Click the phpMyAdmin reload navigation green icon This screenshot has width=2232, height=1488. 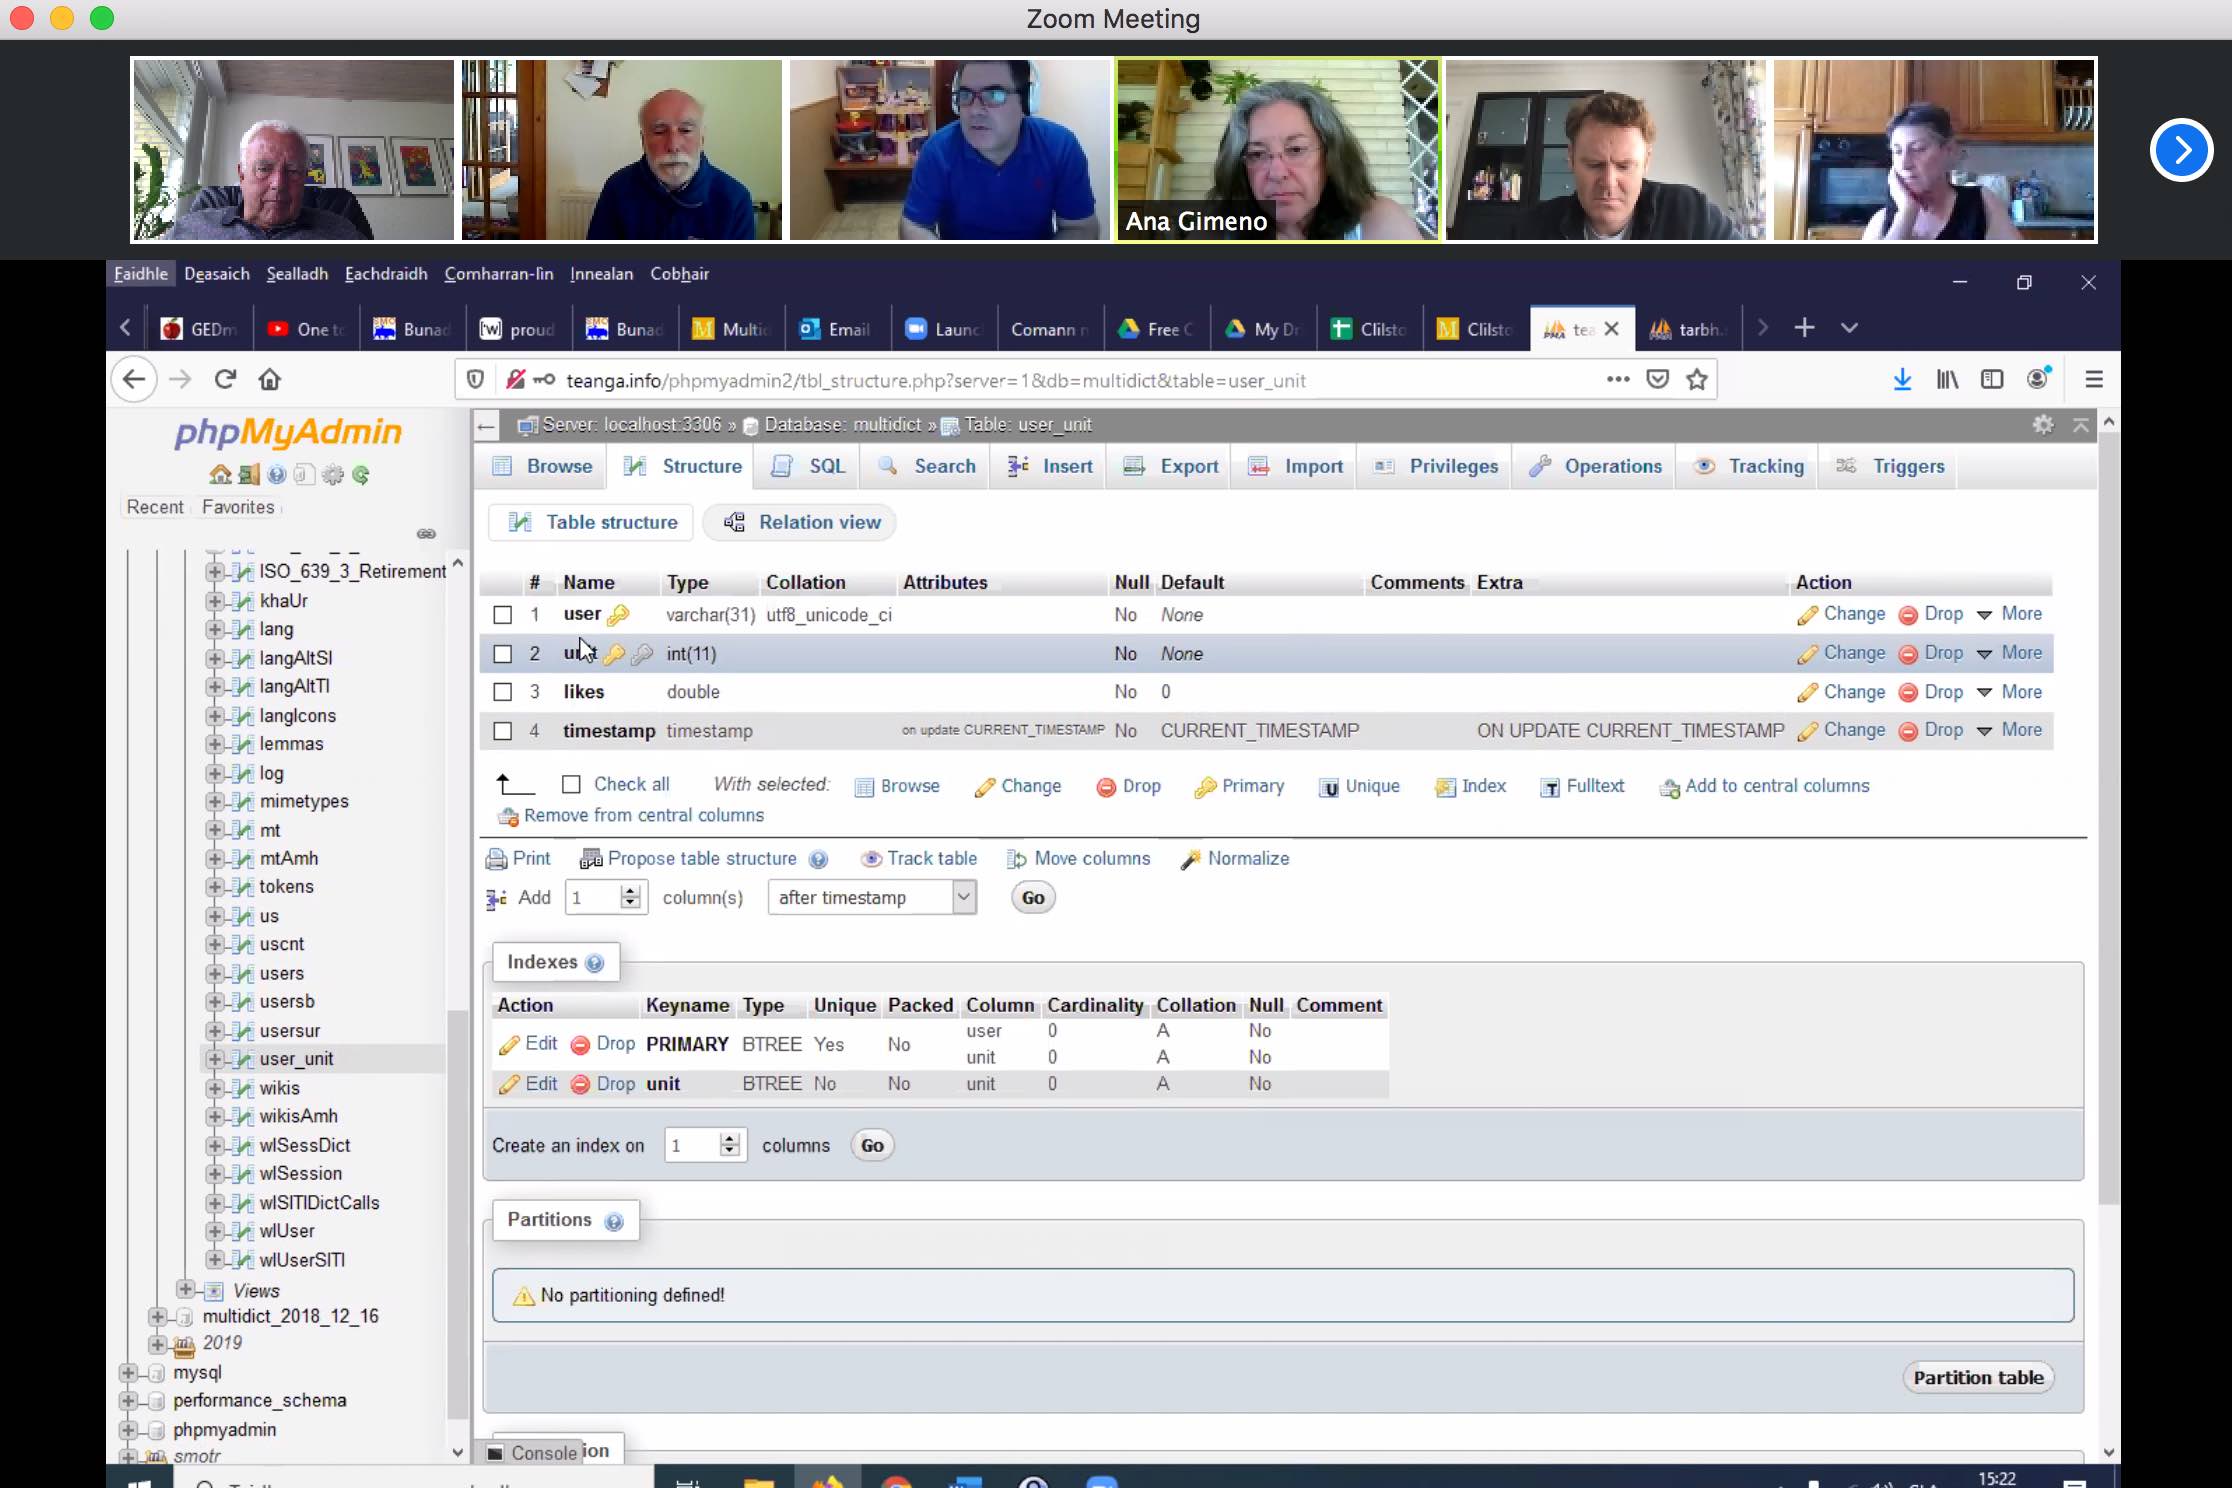click(x=361, y=475)
